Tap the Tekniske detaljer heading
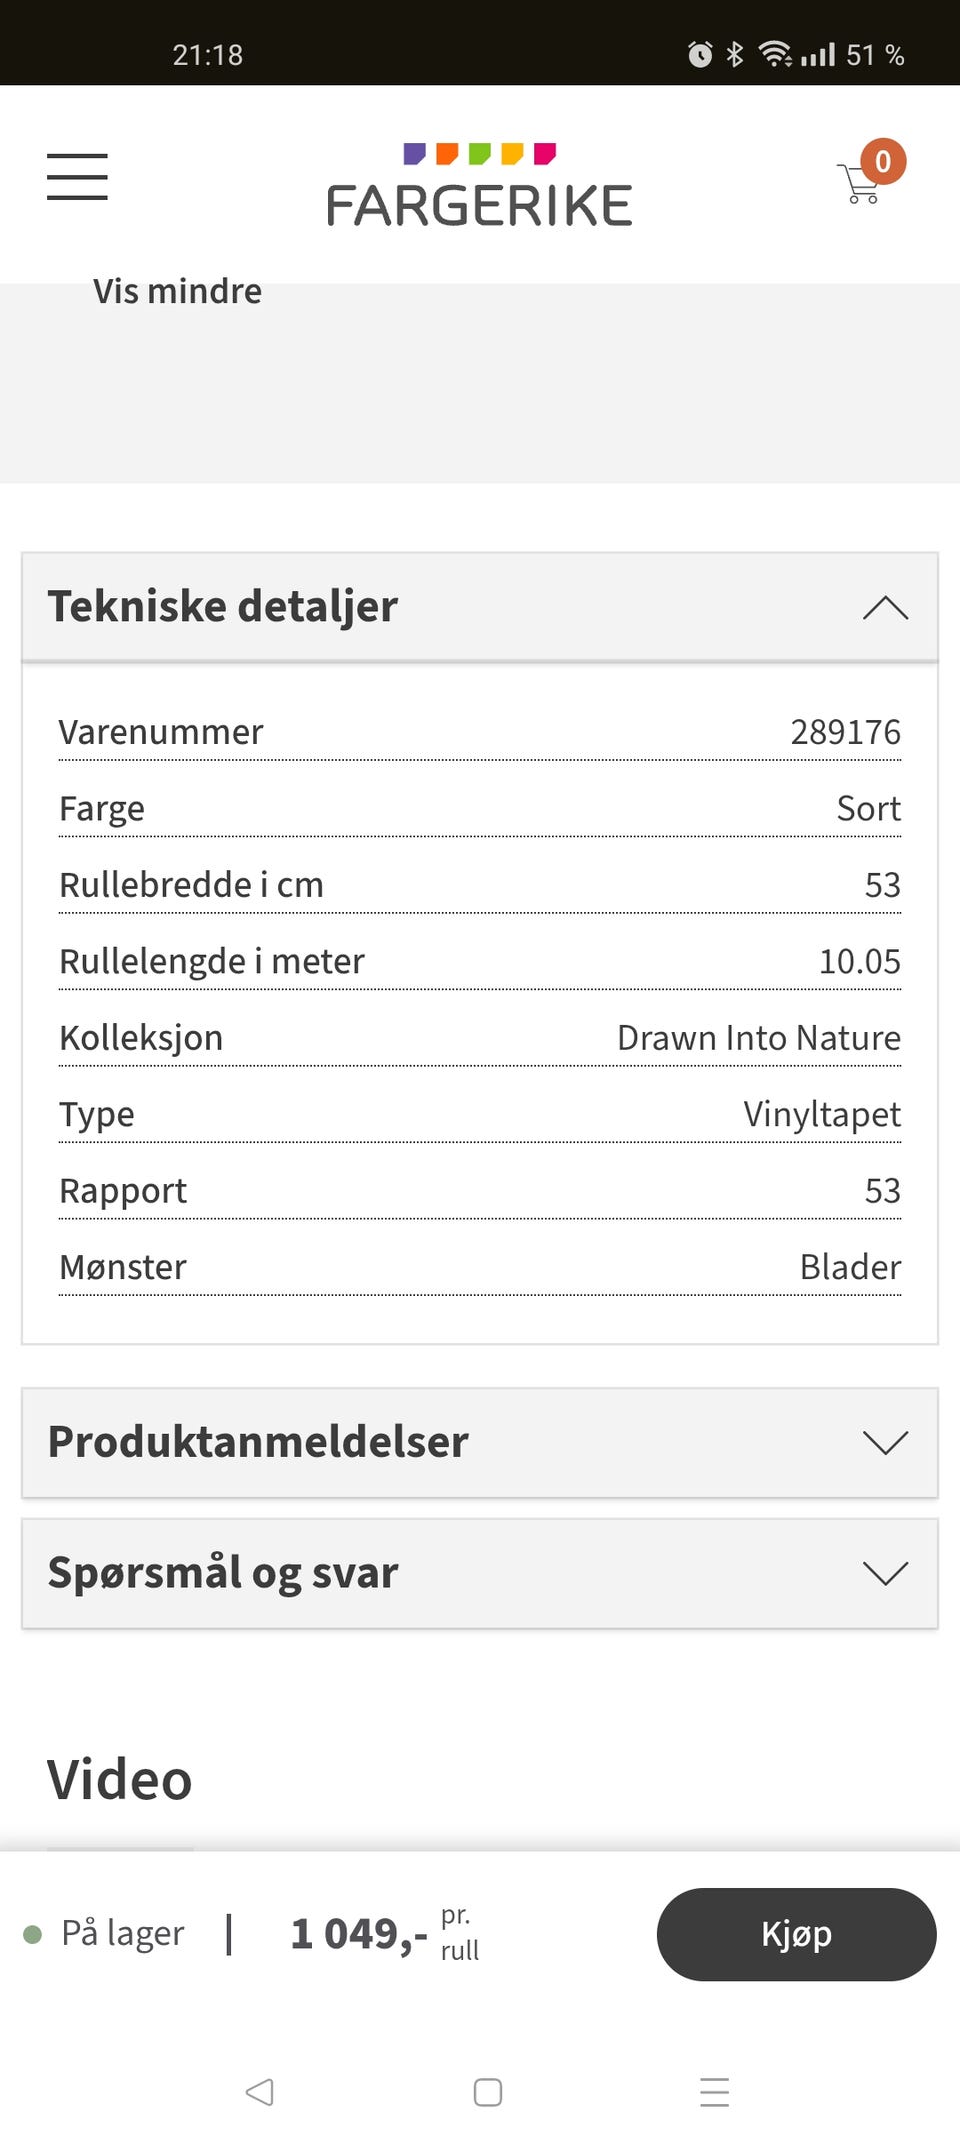960x2144 pixels. coord(223,607)
